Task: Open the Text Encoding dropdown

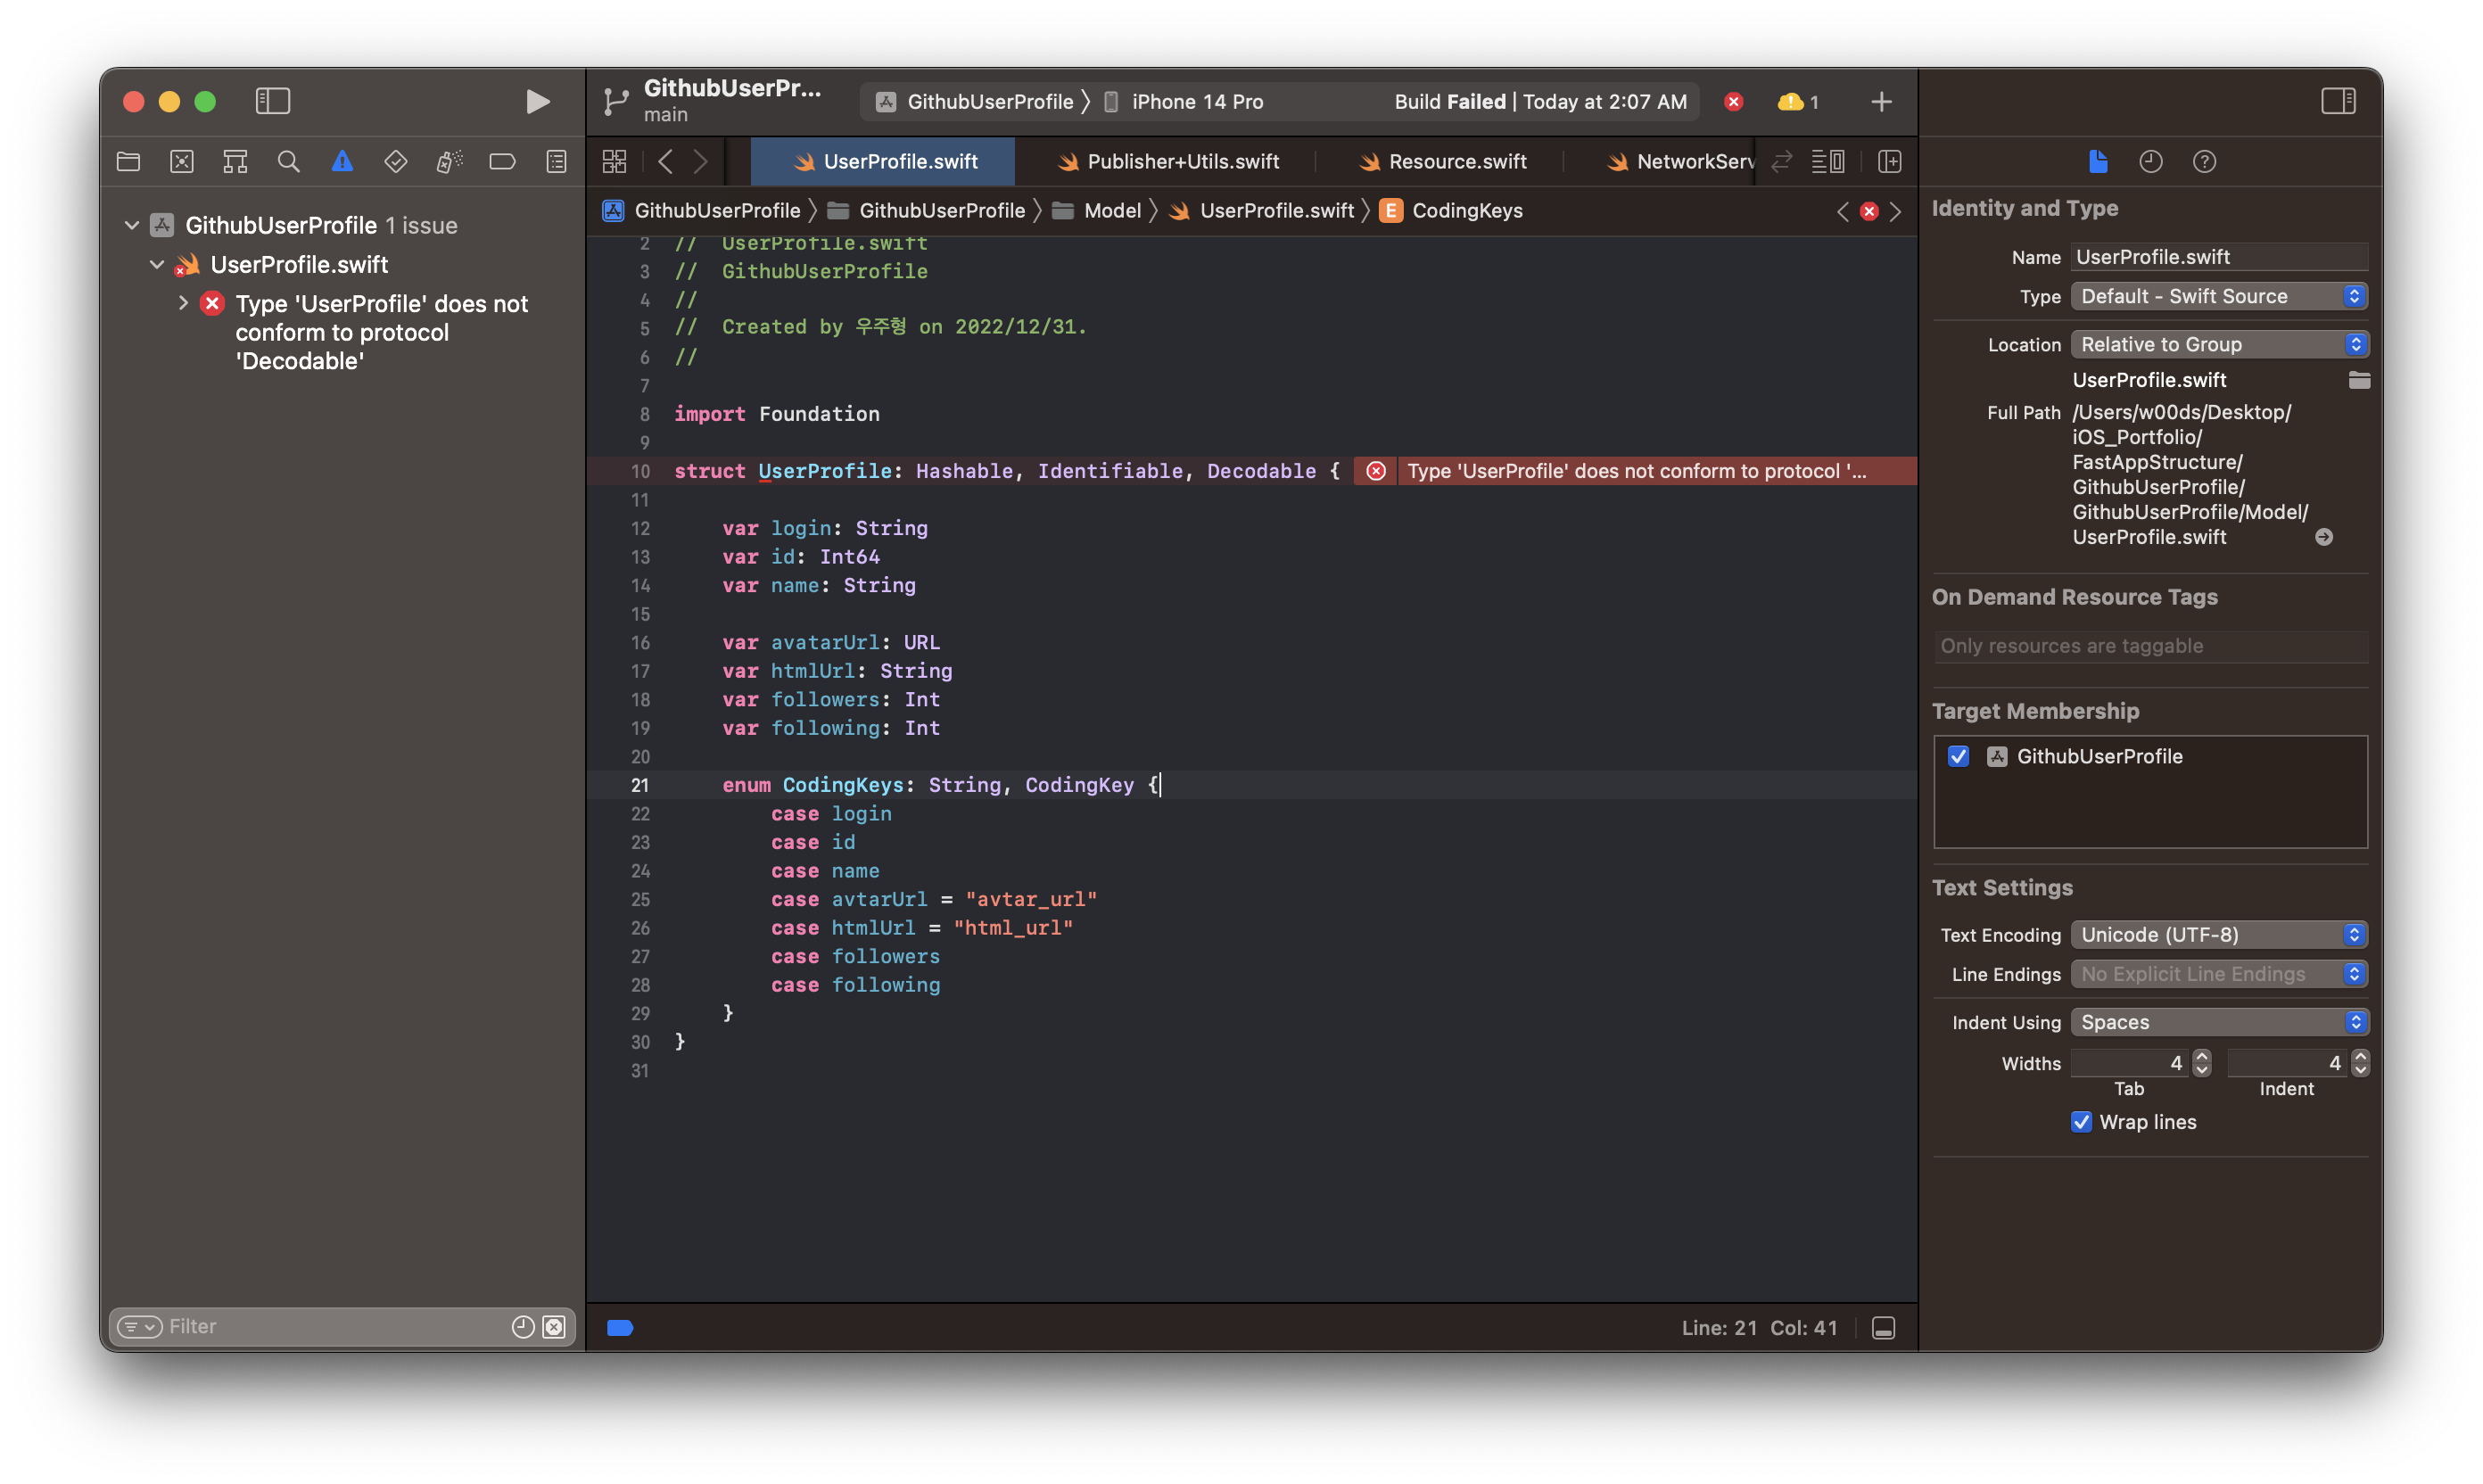Action: pyautogui.click(x=2219, y=934)
